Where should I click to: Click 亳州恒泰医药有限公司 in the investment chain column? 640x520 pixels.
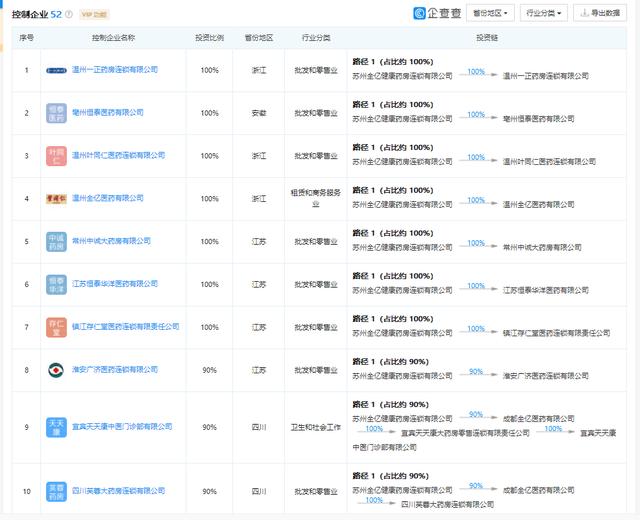click(x=538, y=119)
